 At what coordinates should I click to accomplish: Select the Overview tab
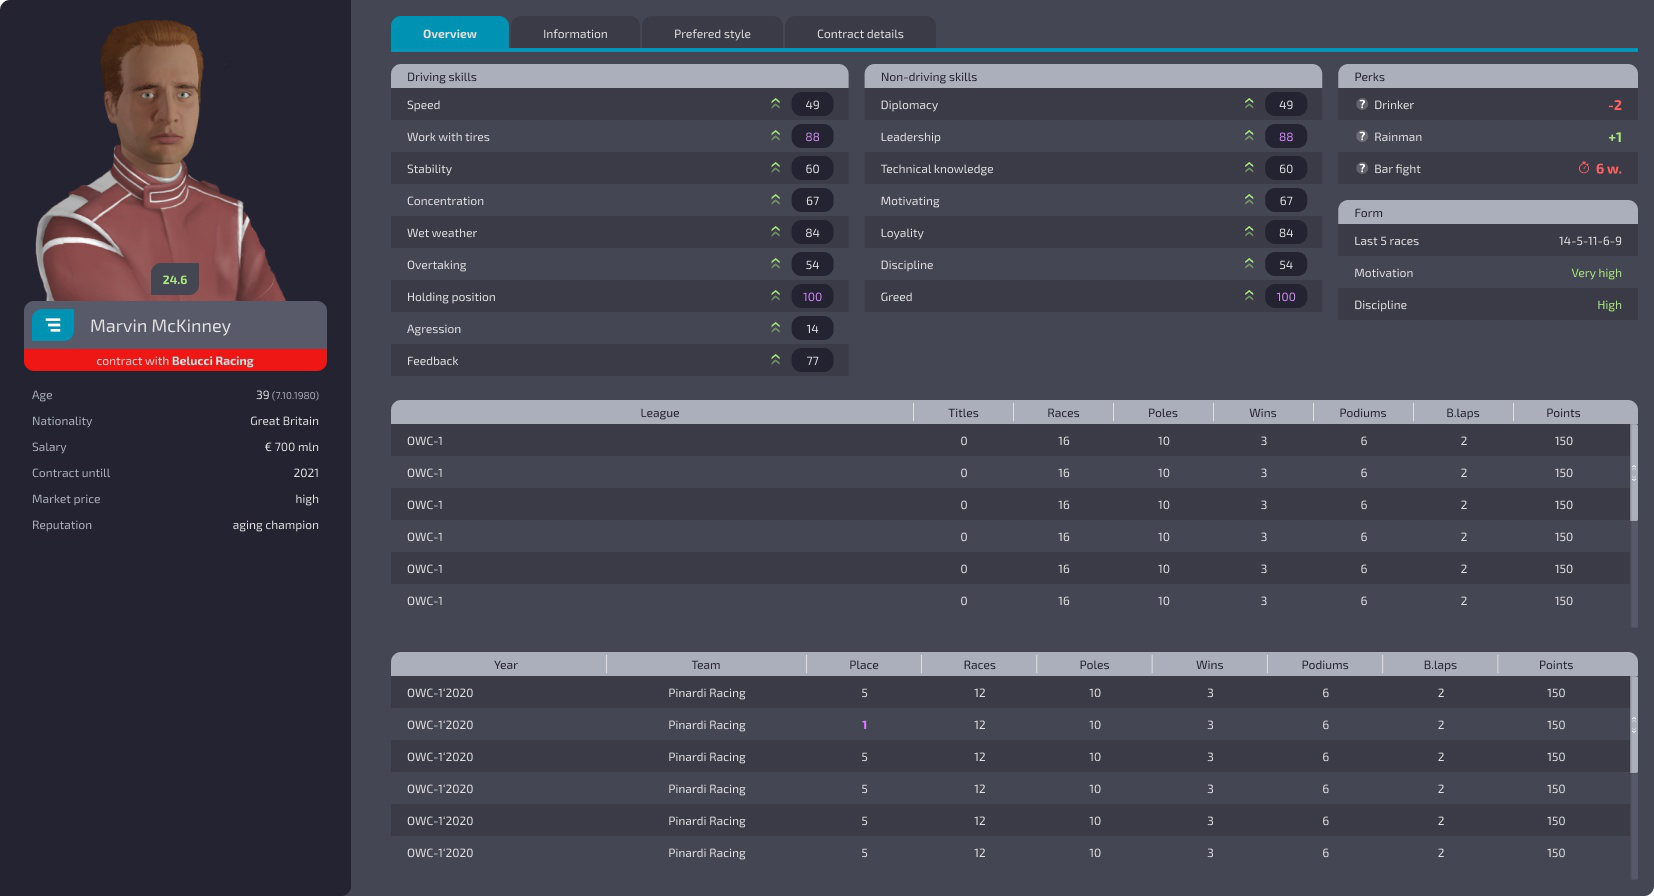tap(450, 33)
